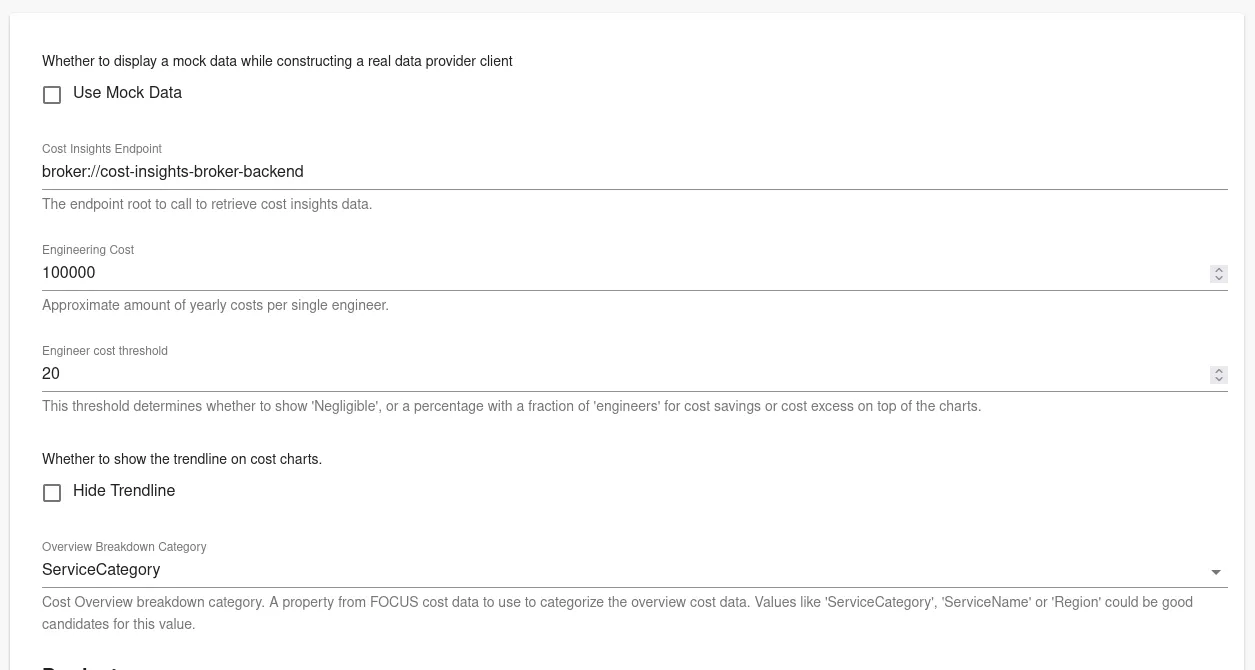Image resolution: width=1255 pixels, height=670 pixels.
Task: Enable the Use Mock Data checkbox
Action: coord(52,95)
